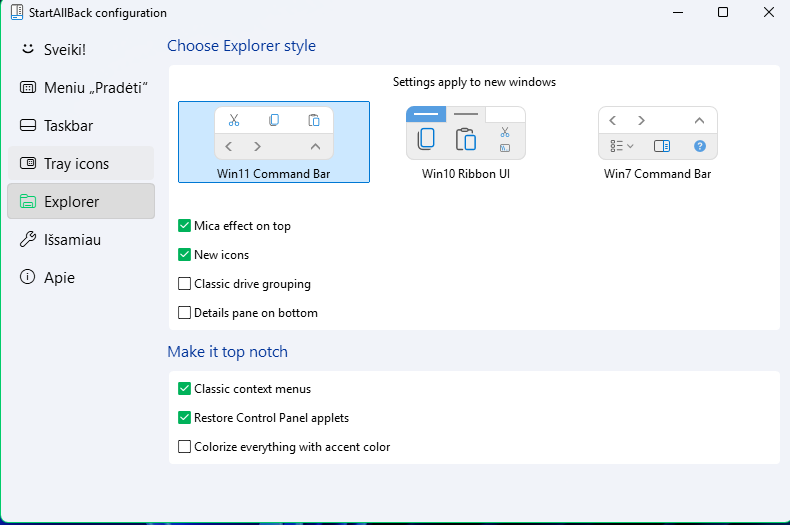790x525 pixels.
Task: Choose the Win11 Command Bar style
Action: pos(274,142)
